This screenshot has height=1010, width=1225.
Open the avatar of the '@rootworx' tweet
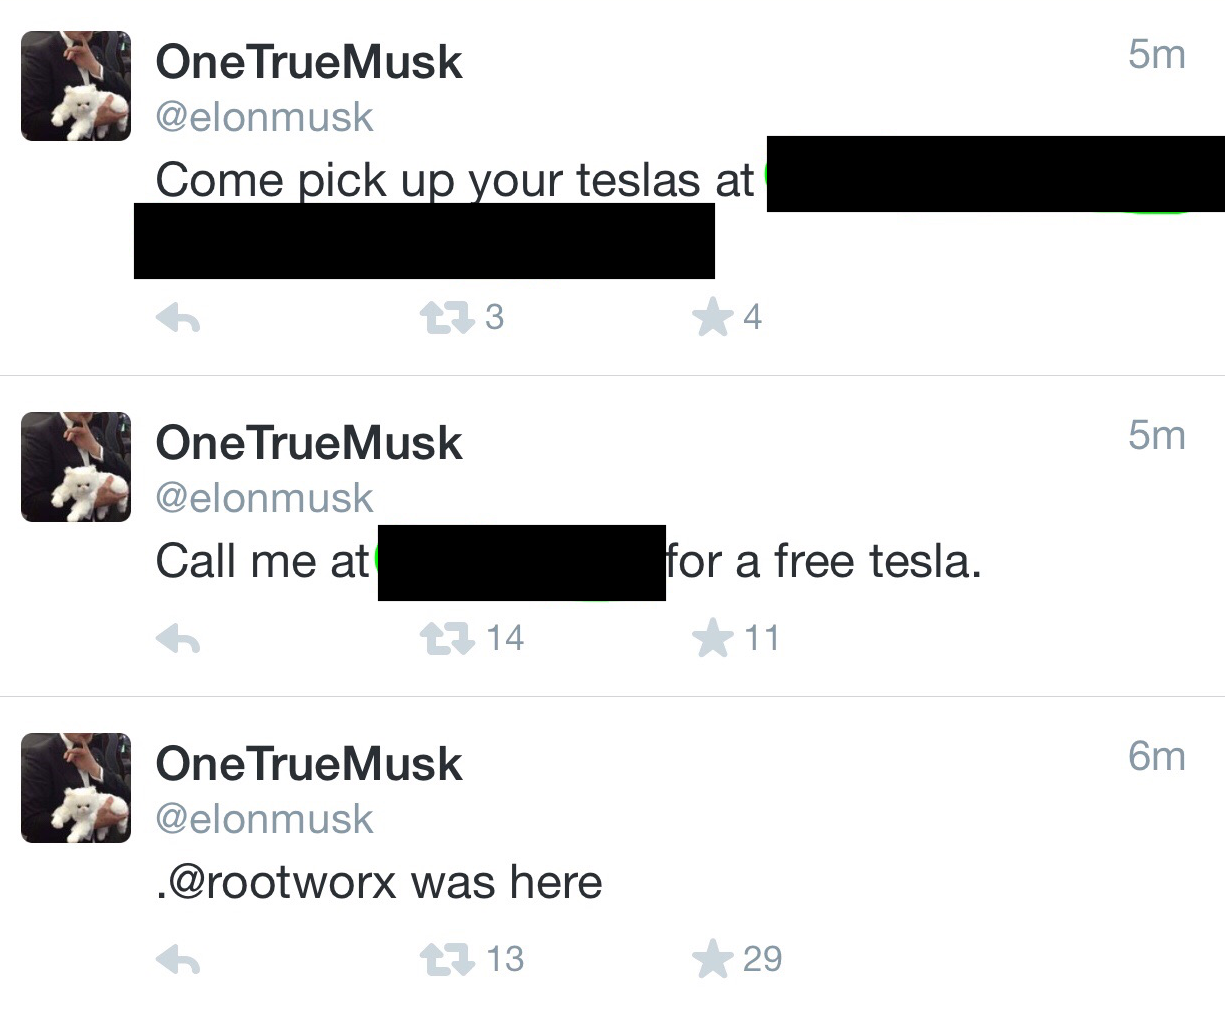(x=76, y=788)
